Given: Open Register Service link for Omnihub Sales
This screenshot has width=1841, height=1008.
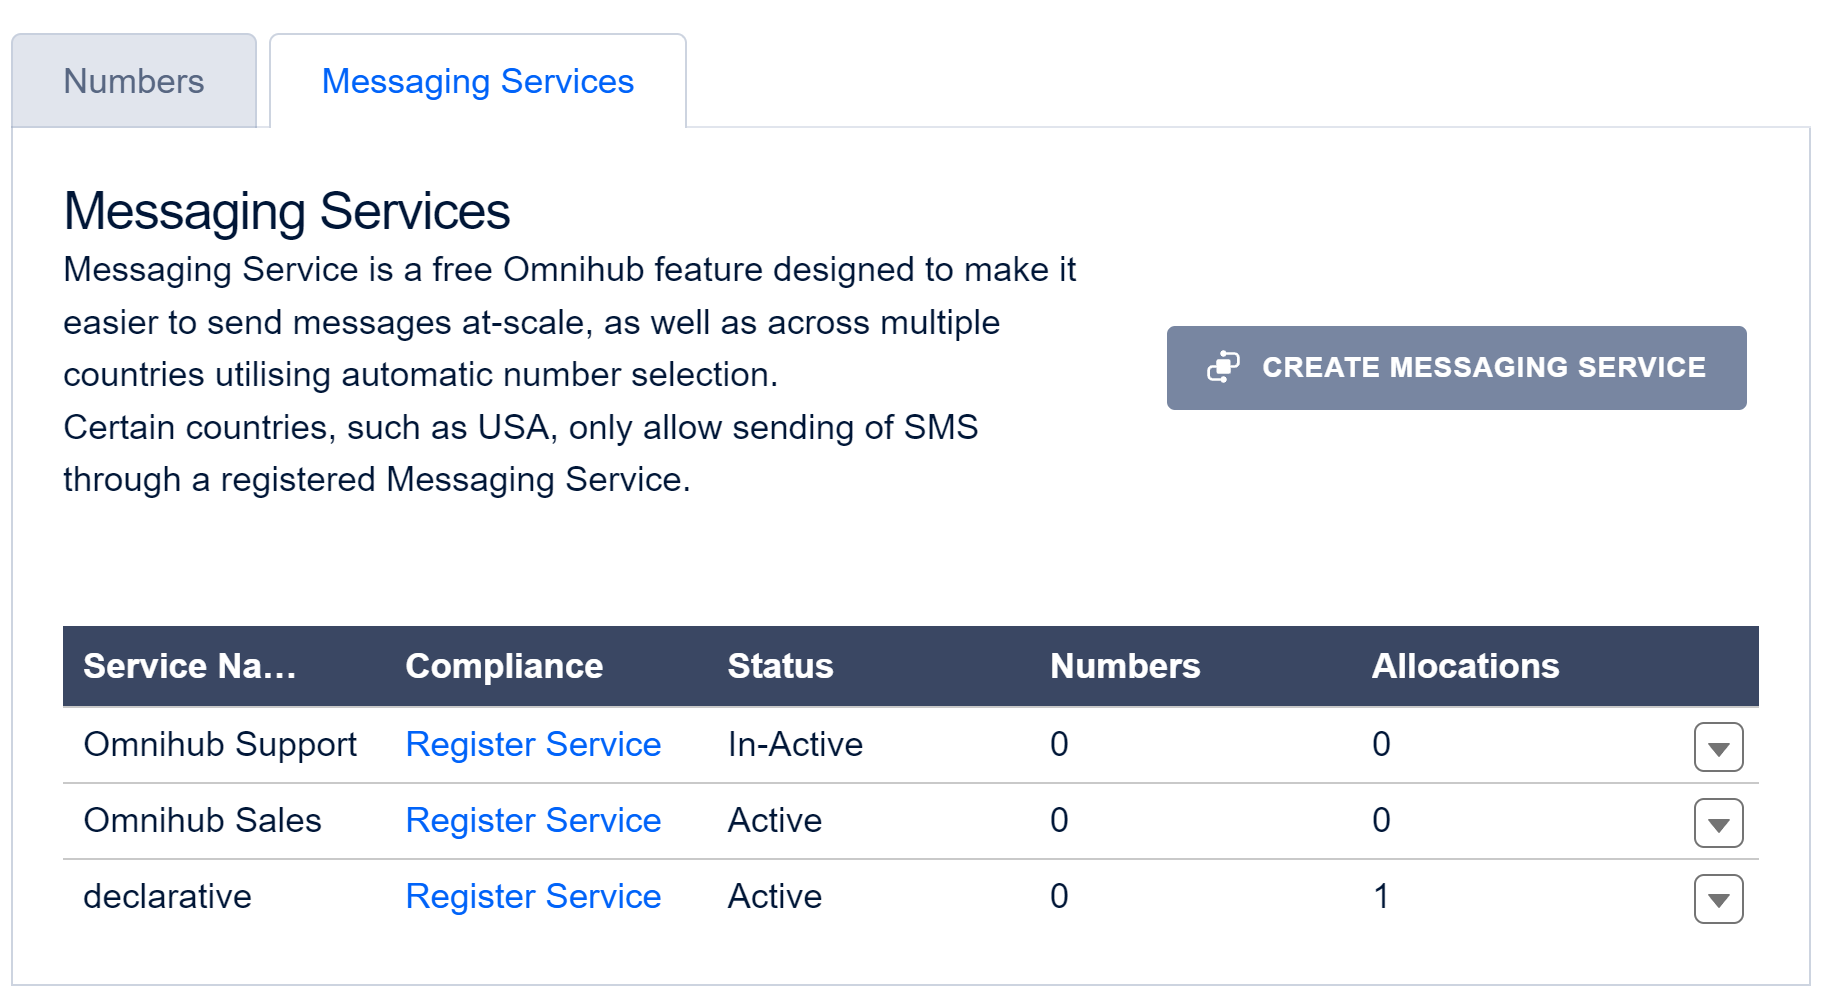Looking at the screenshot, I should coord(533,820).
